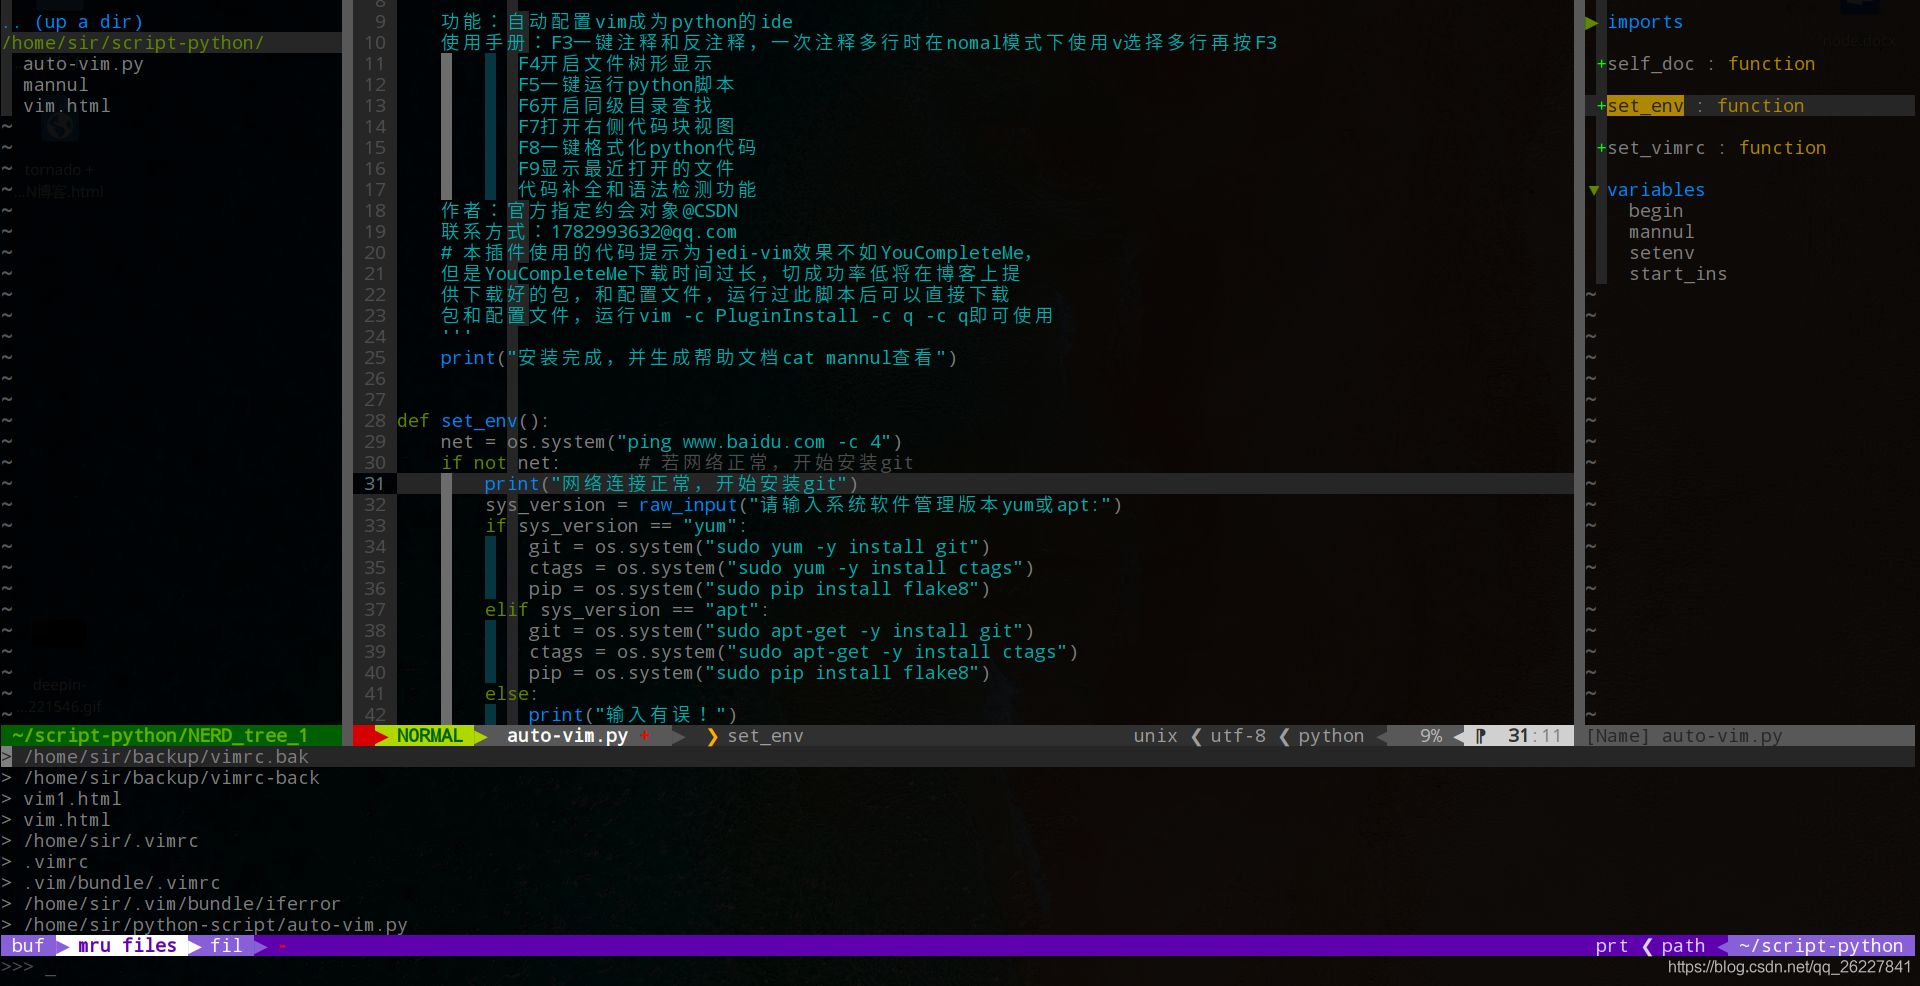The image size is (1920, 986).
Task: Select the mannul variable in Tagbar
Action: click(1662, 232)
